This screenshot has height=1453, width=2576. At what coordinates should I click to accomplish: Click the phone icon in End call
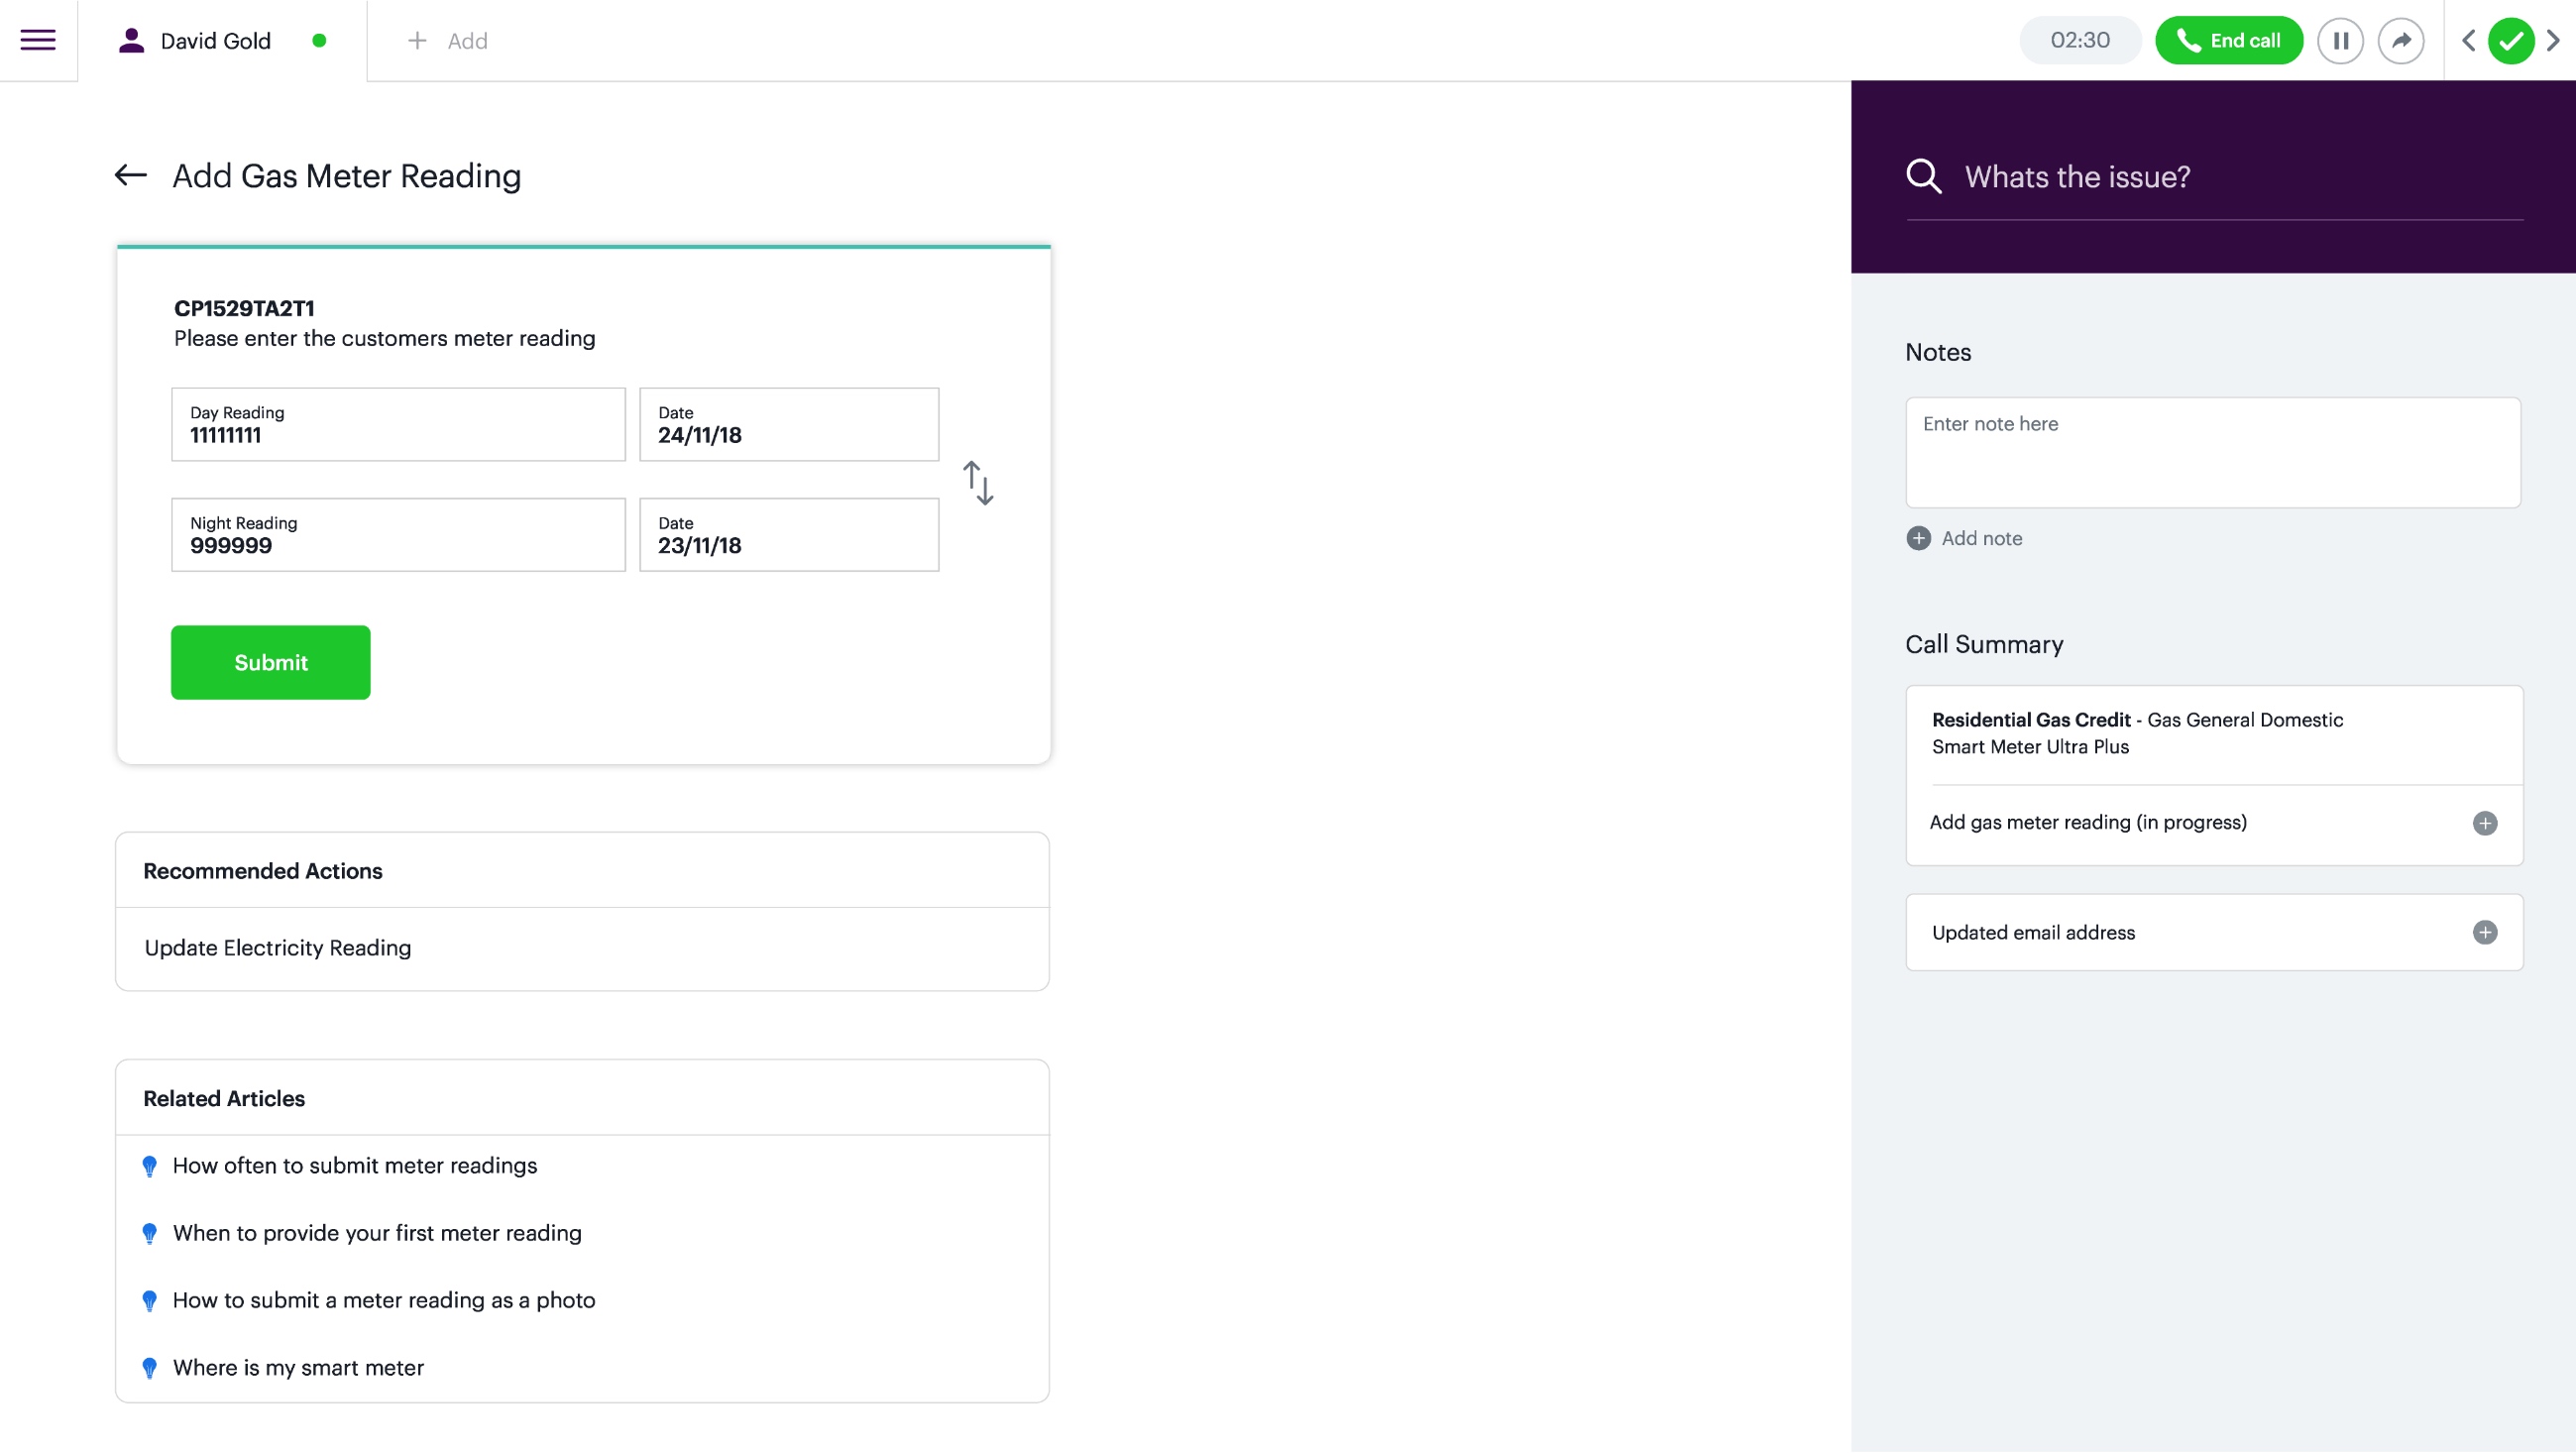(2189, 40)
